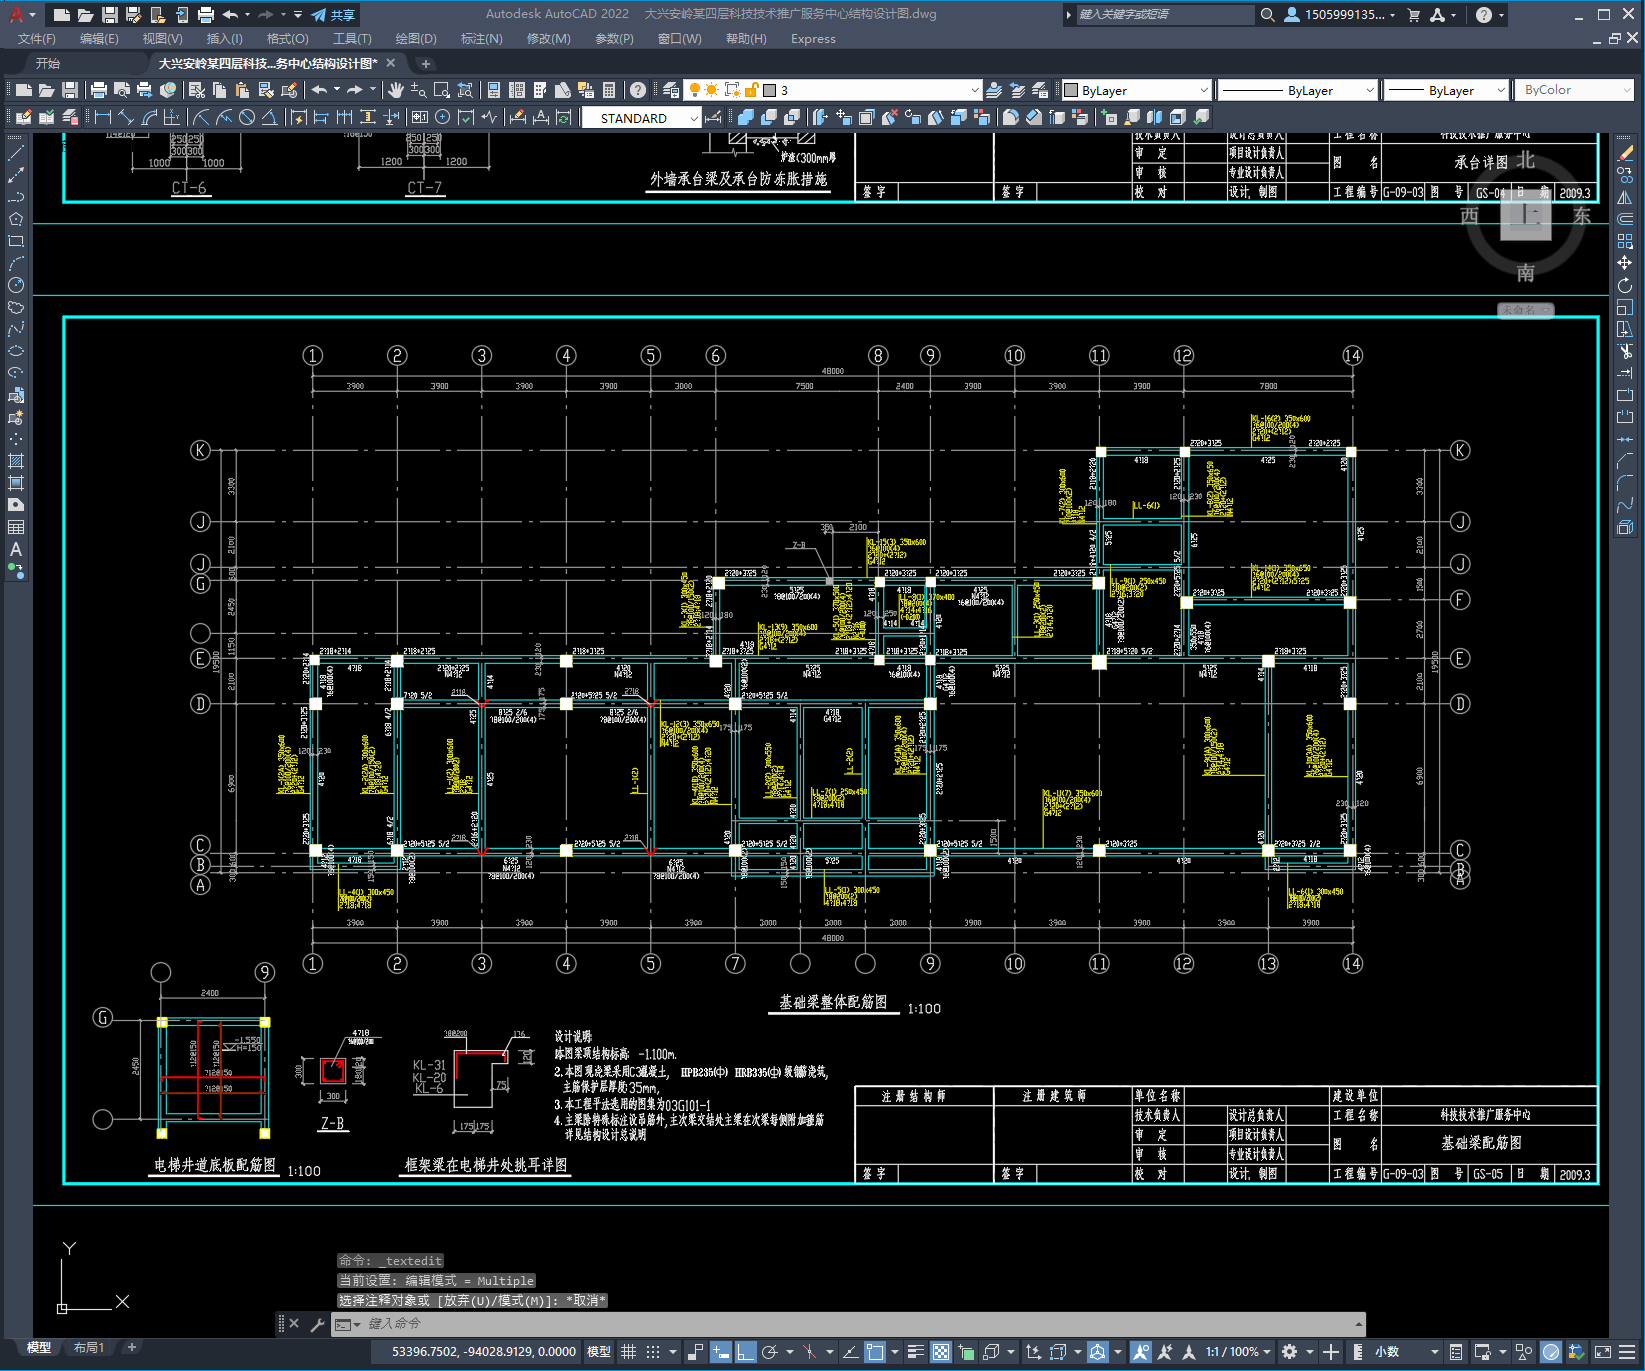Toggle lineweight display in status bar
Screen dimensions: 1645x1371
point(915,1352)
